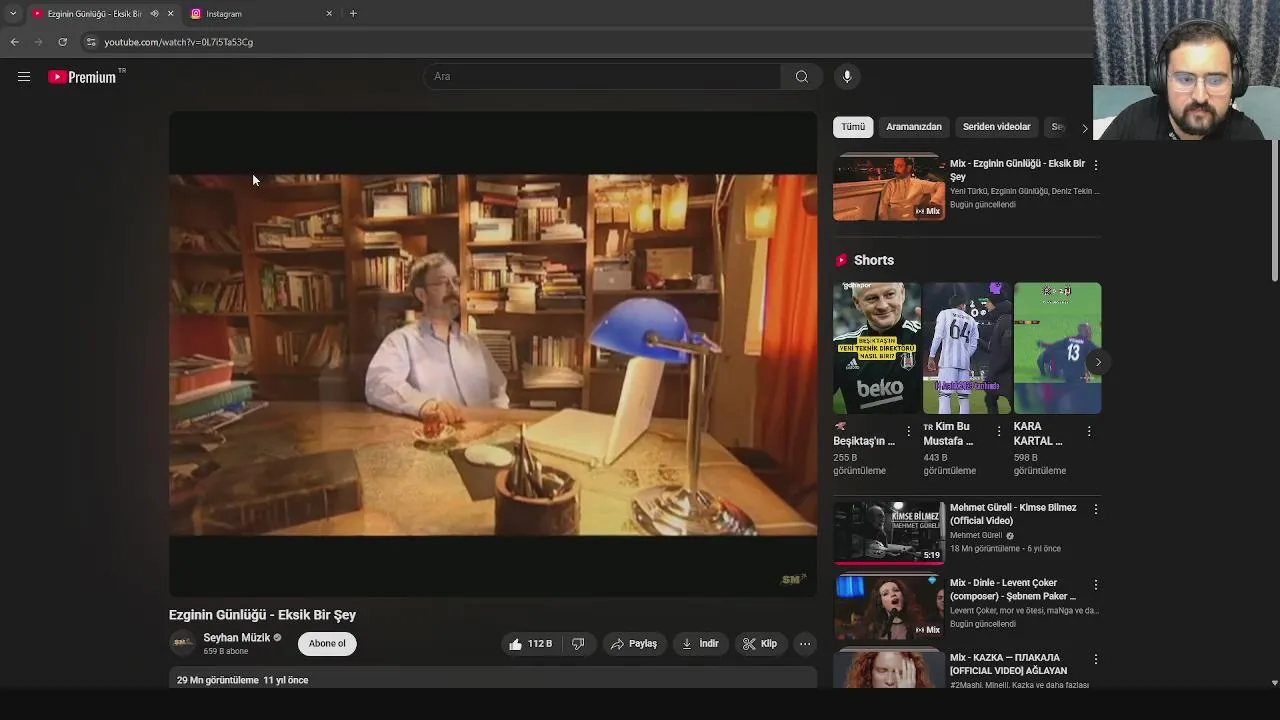This screenshot has width=1280, height=720.
Task: Share the video via Paylaş
Action: (634, 644)
